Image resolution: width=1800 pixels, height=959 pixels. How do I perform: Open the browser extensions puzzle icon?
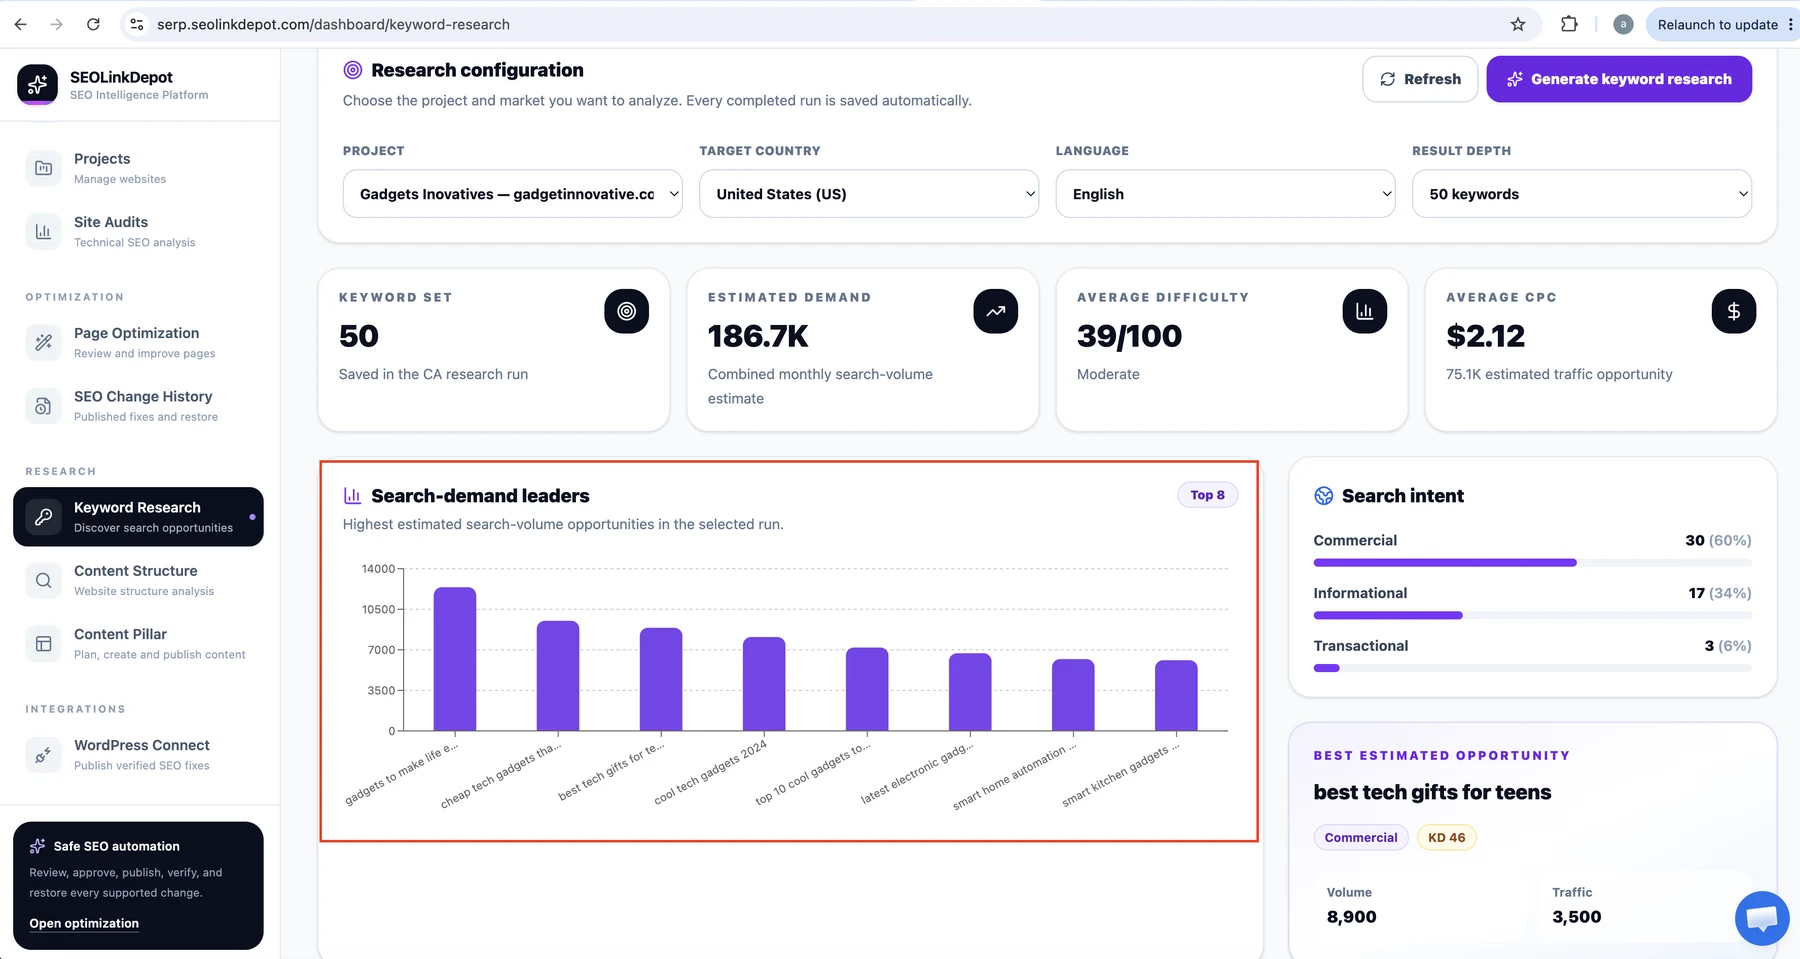coord(1569,24)
